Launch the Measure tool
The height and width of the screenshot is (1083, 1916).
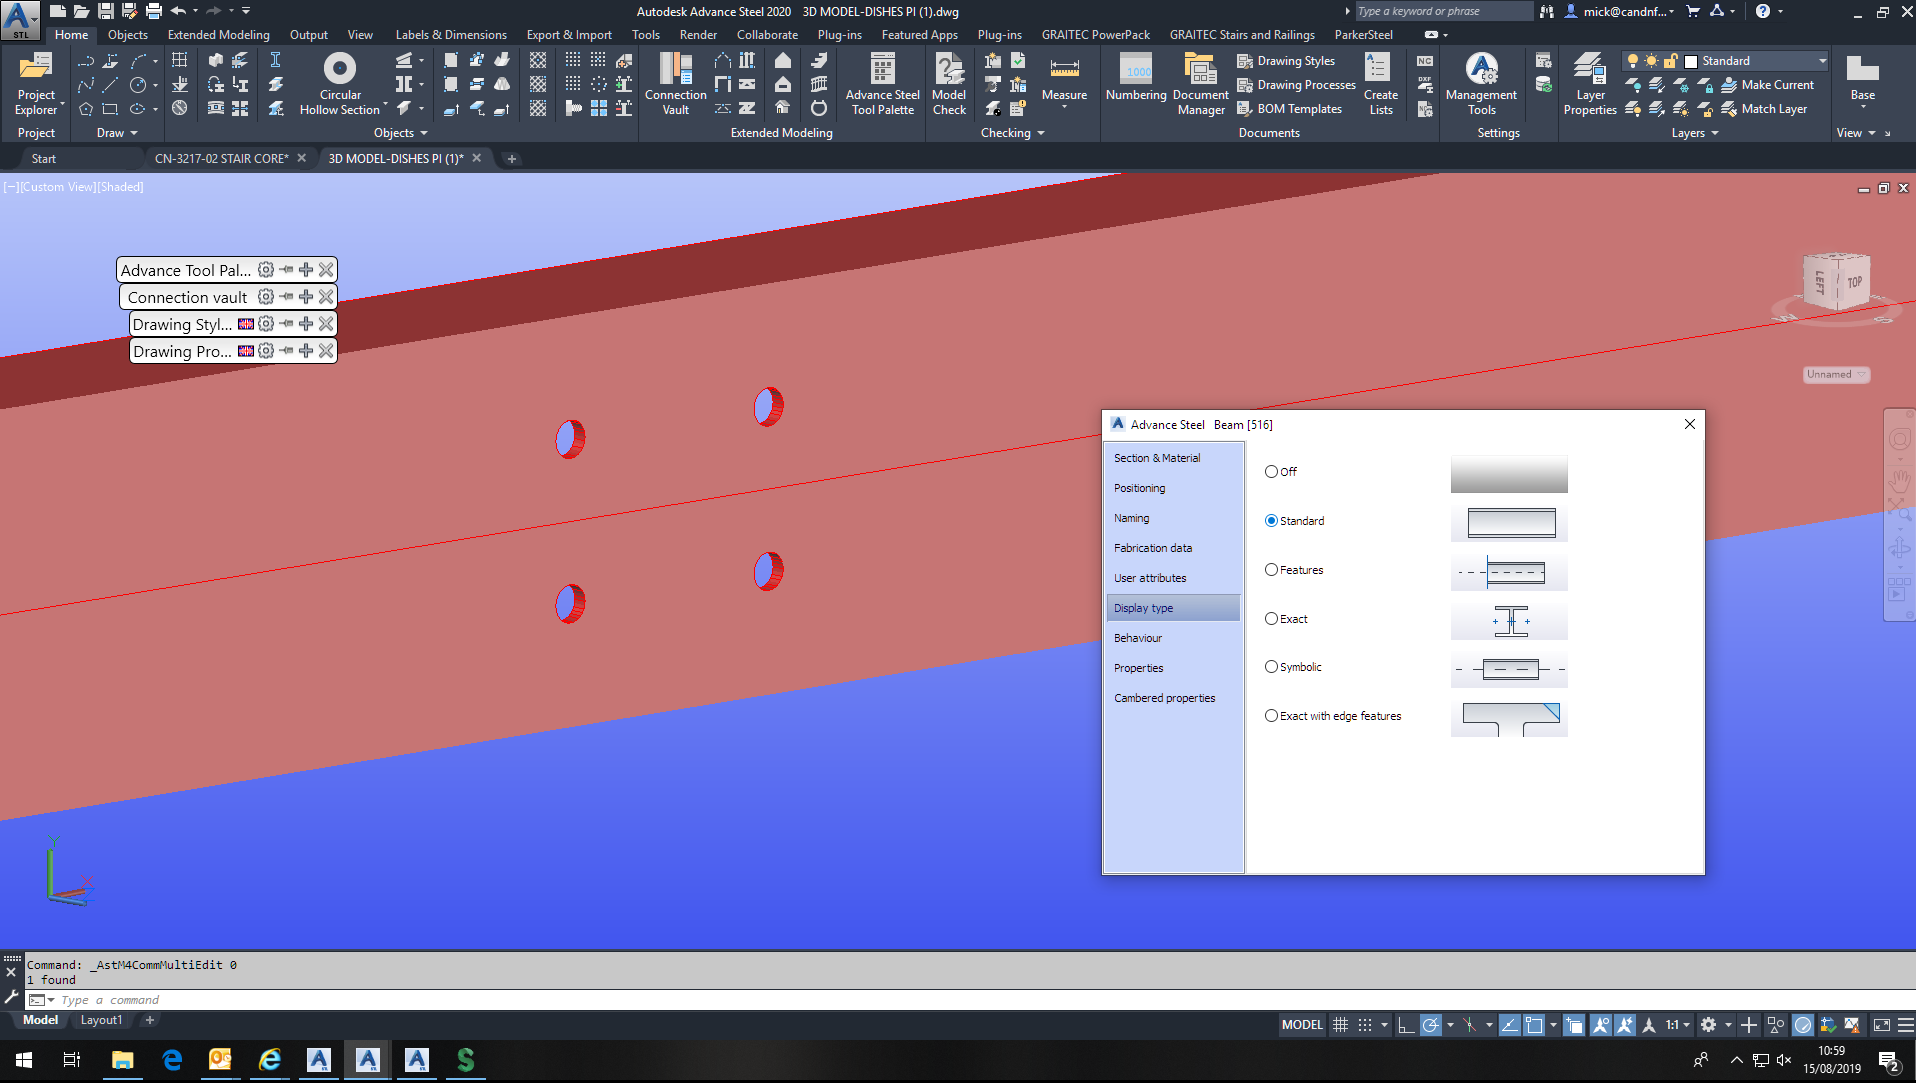click(1064, 82)
